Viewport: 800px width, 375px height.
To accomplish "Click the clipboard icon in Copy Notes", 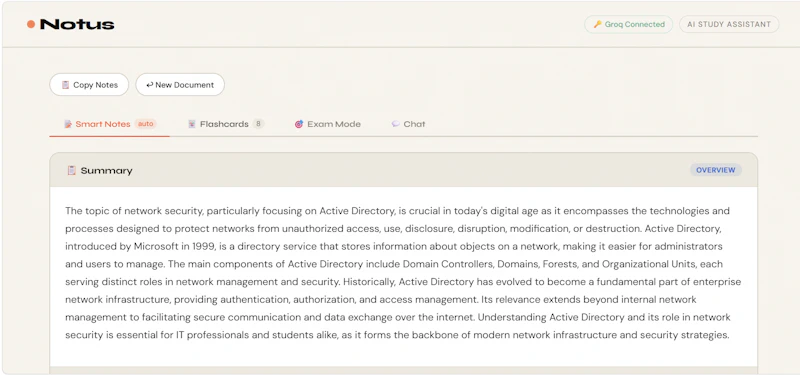I will (65, 85).
